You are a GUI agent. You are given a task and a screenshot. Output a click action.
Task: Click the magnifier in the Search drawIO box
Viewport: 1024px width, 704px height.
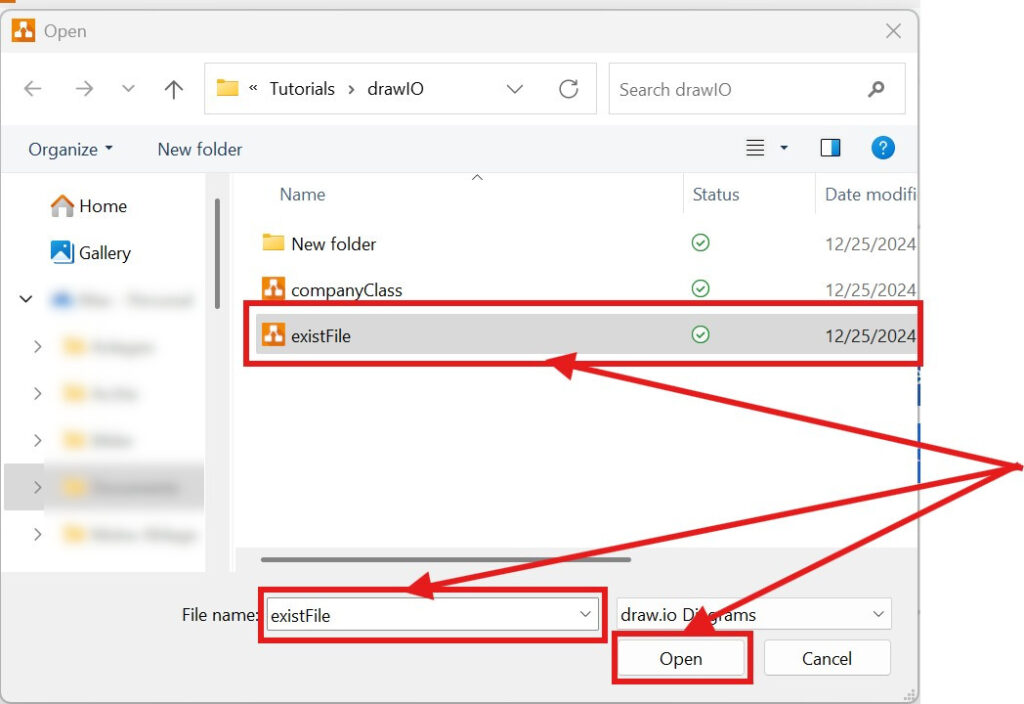[x=876, y=89]
